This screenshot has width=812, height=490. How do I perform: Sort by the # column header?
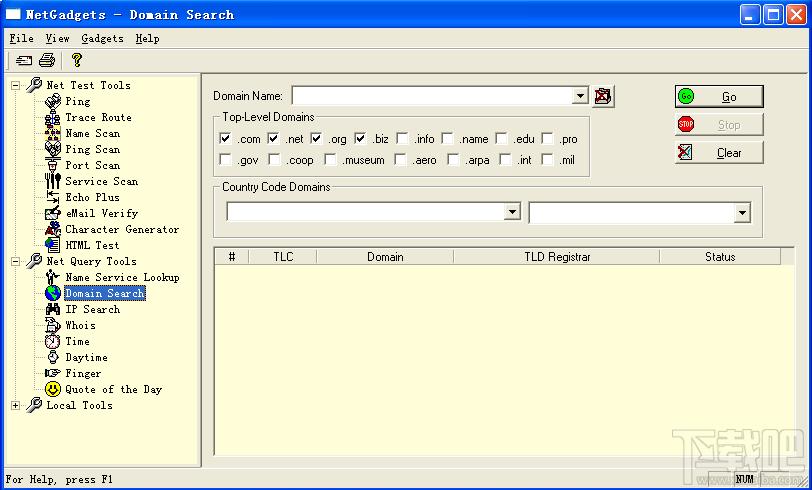point(231,257)
